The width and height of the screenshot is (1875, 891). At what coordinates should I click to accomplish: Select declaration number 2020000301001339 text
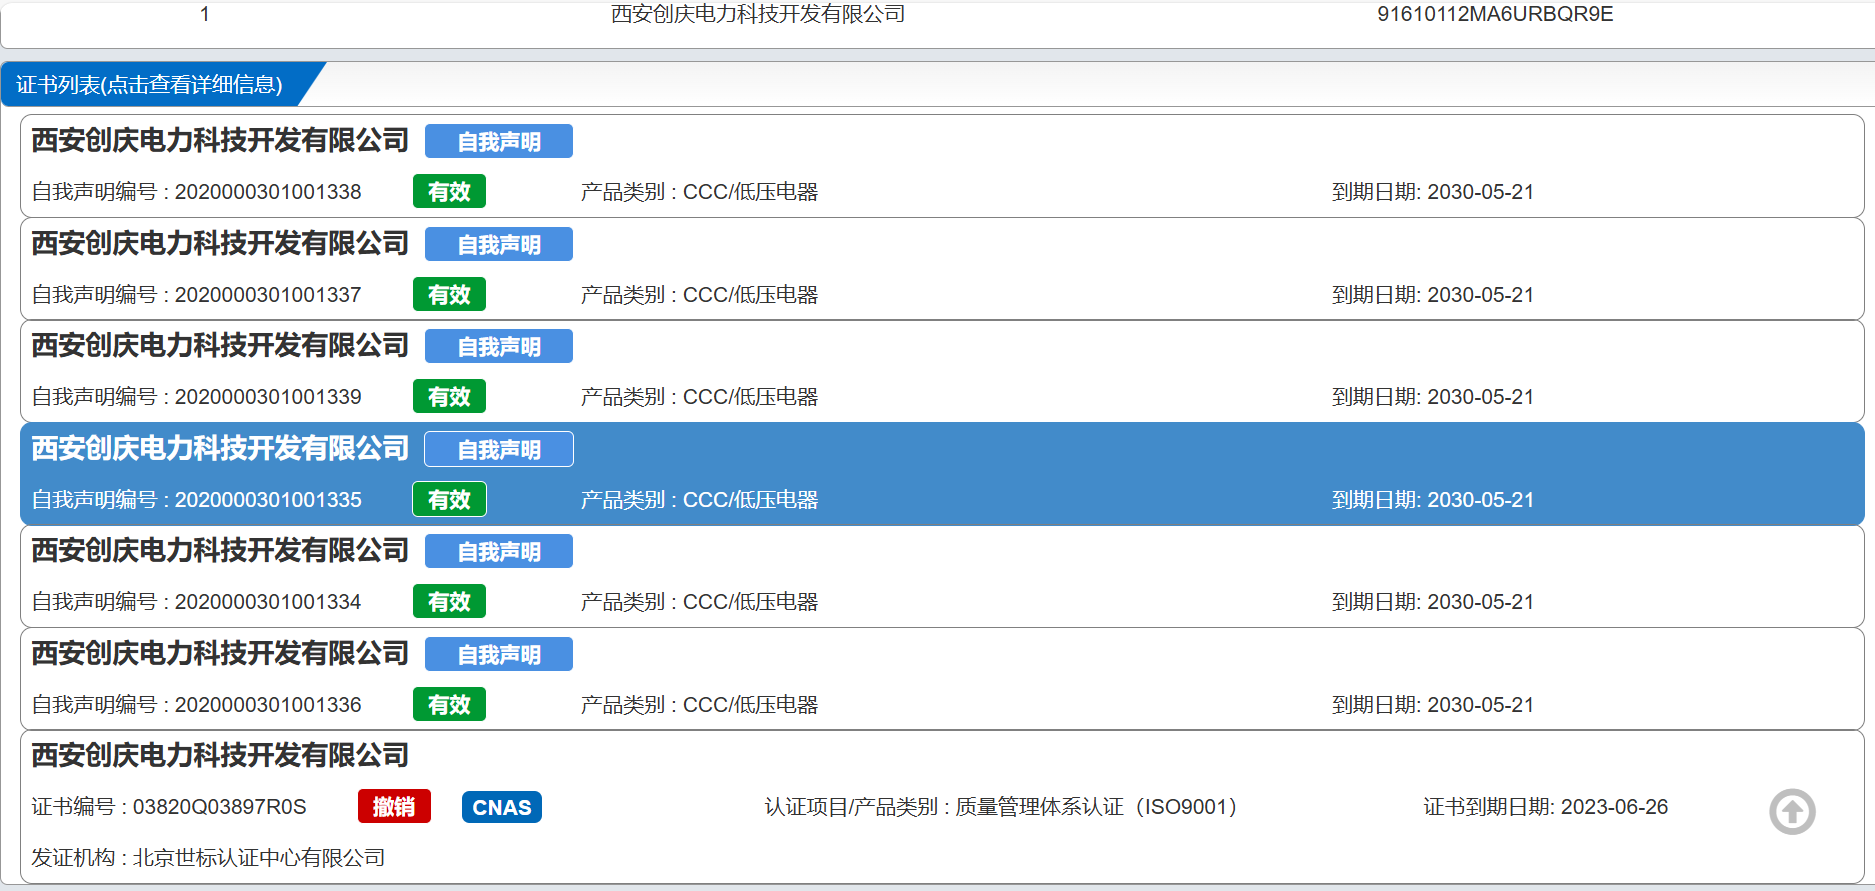(x=268, y=397)
